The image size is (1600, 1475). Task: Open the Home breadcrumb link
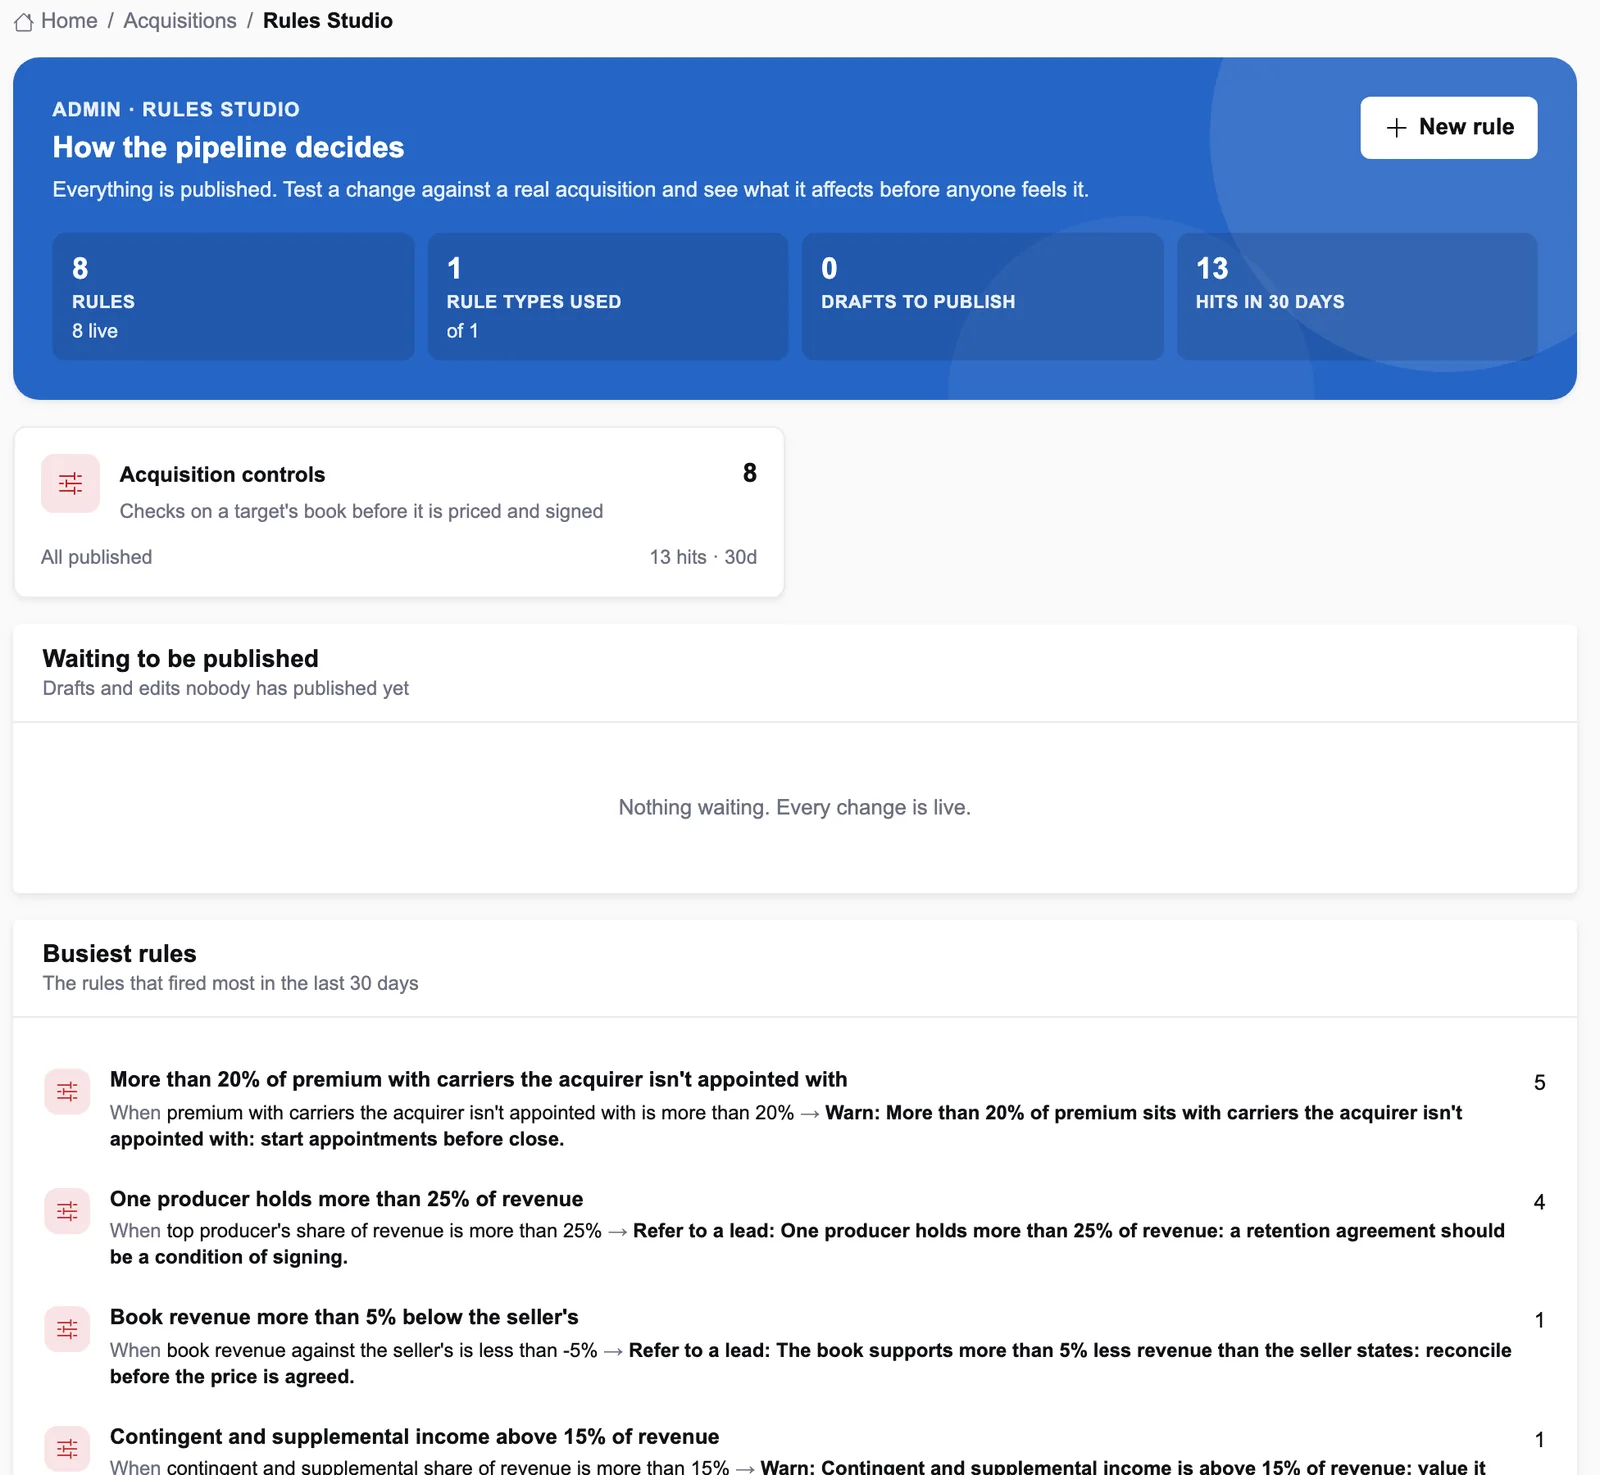69,21
